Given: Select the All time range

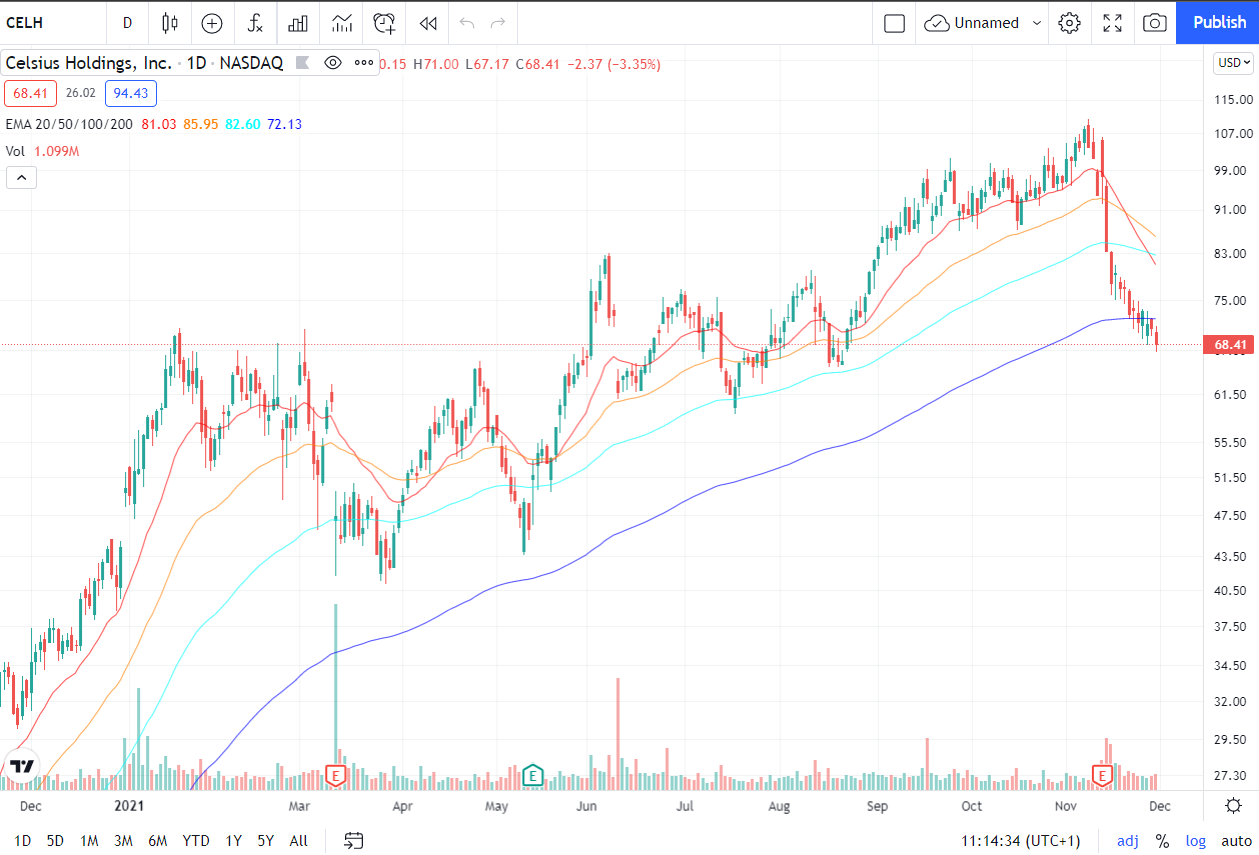Looking at the screenshot, I should [298, 841].
